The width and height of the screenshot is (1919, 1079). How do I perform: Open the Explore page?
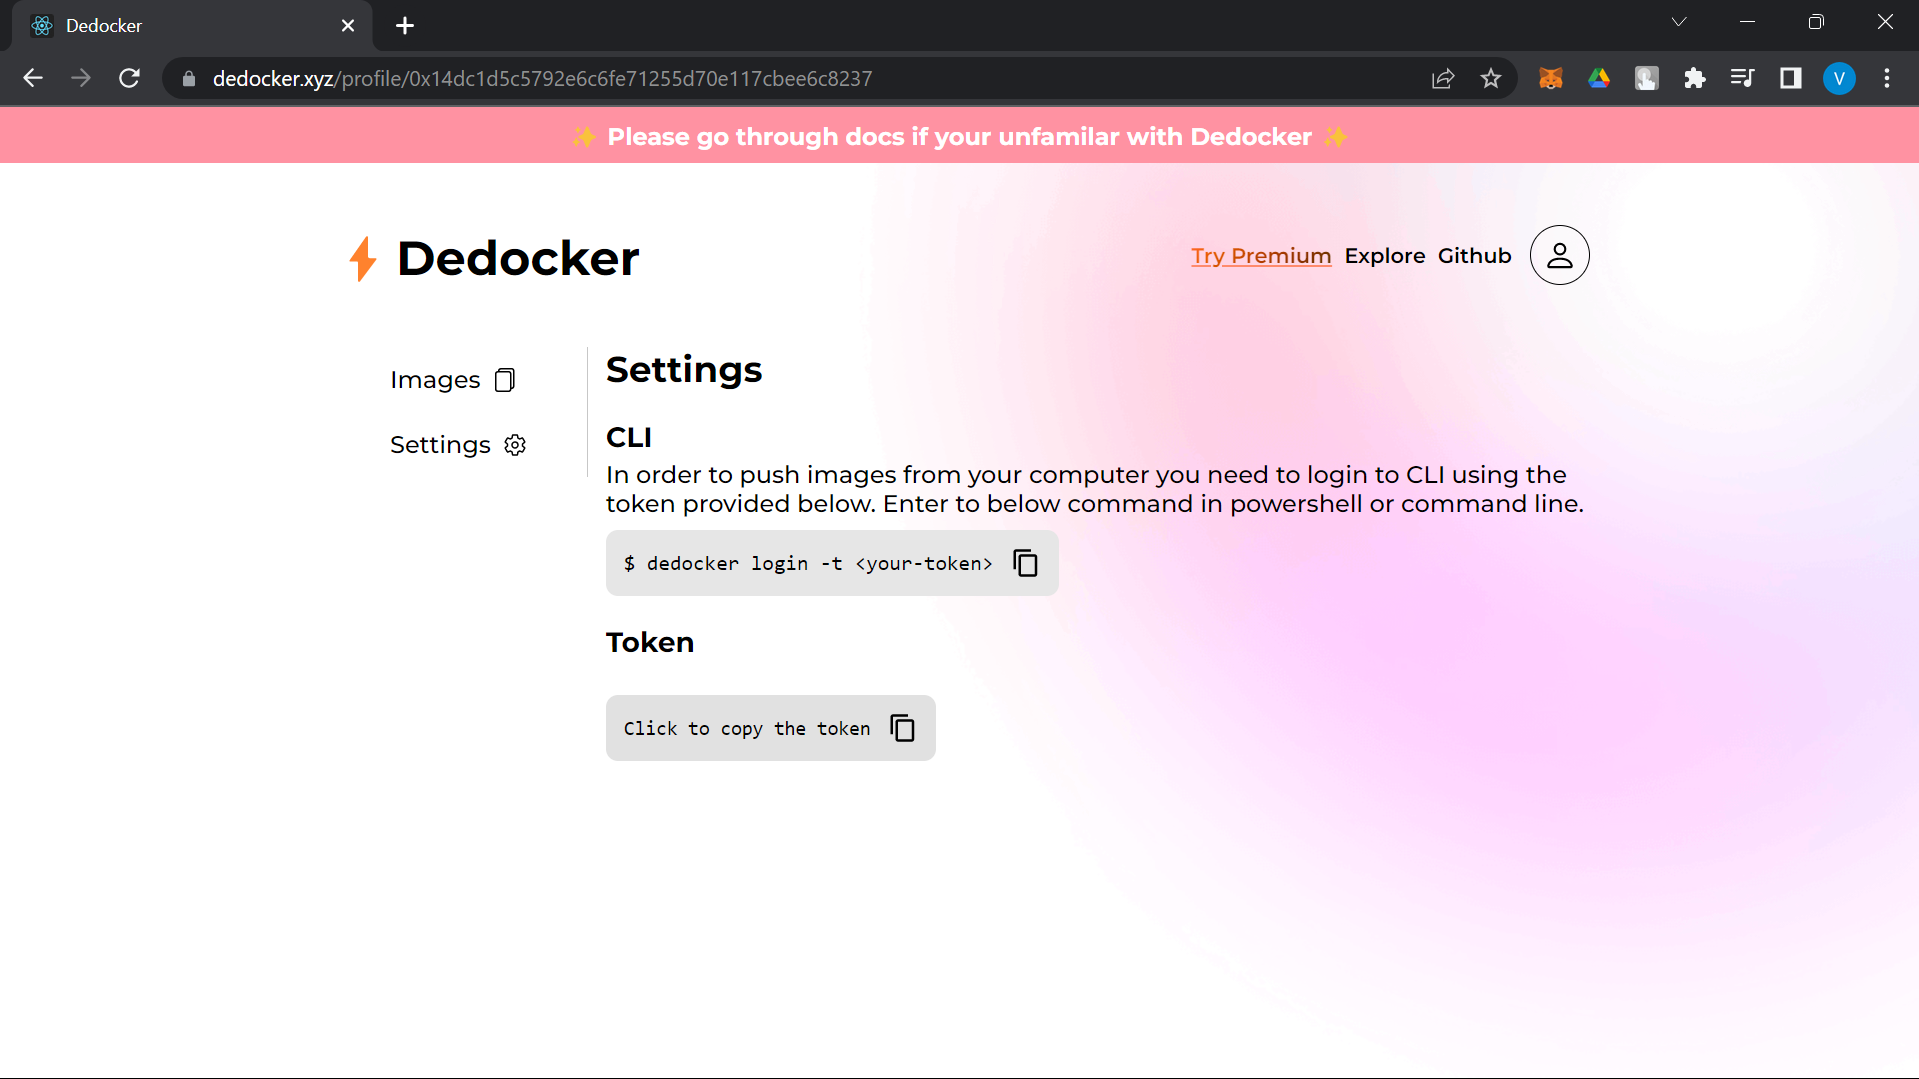point(1385,256)
